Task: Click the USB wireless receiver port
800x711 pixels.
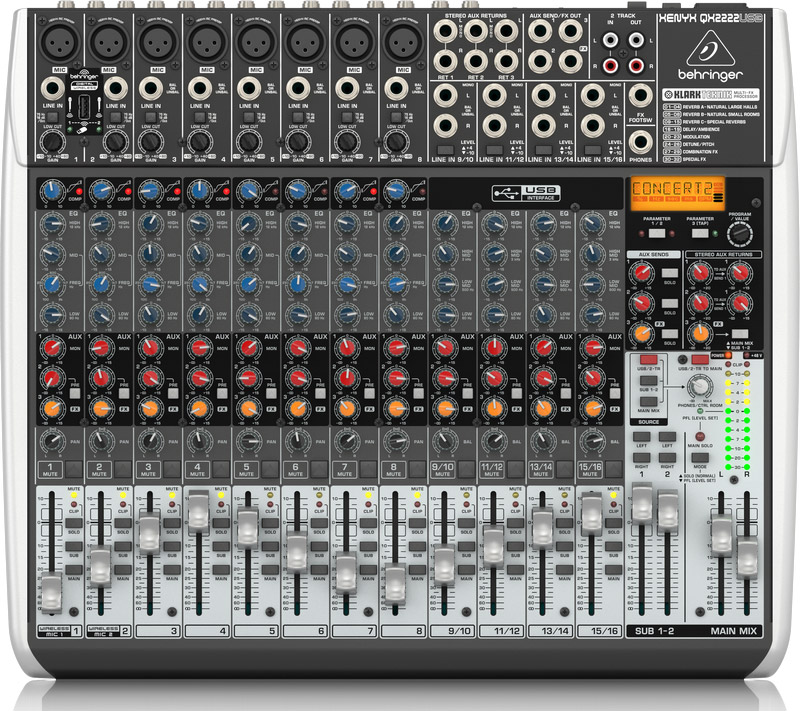Action: (85, 107)
